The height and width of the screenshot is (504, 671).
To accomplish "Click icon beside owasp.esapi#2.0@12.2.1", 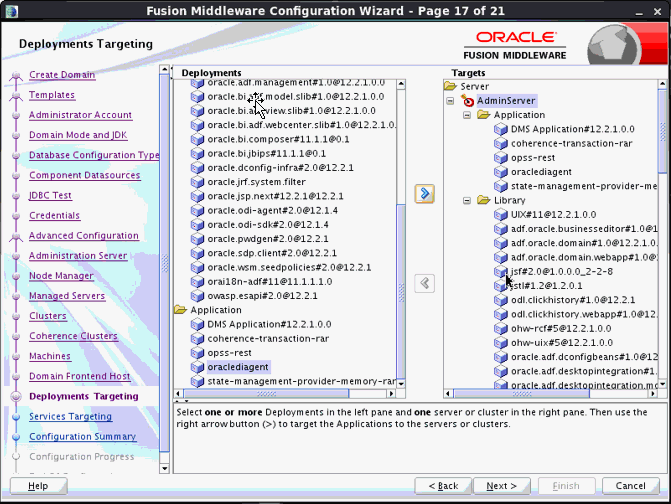I will pyautogui.click(x=197, y=296).
